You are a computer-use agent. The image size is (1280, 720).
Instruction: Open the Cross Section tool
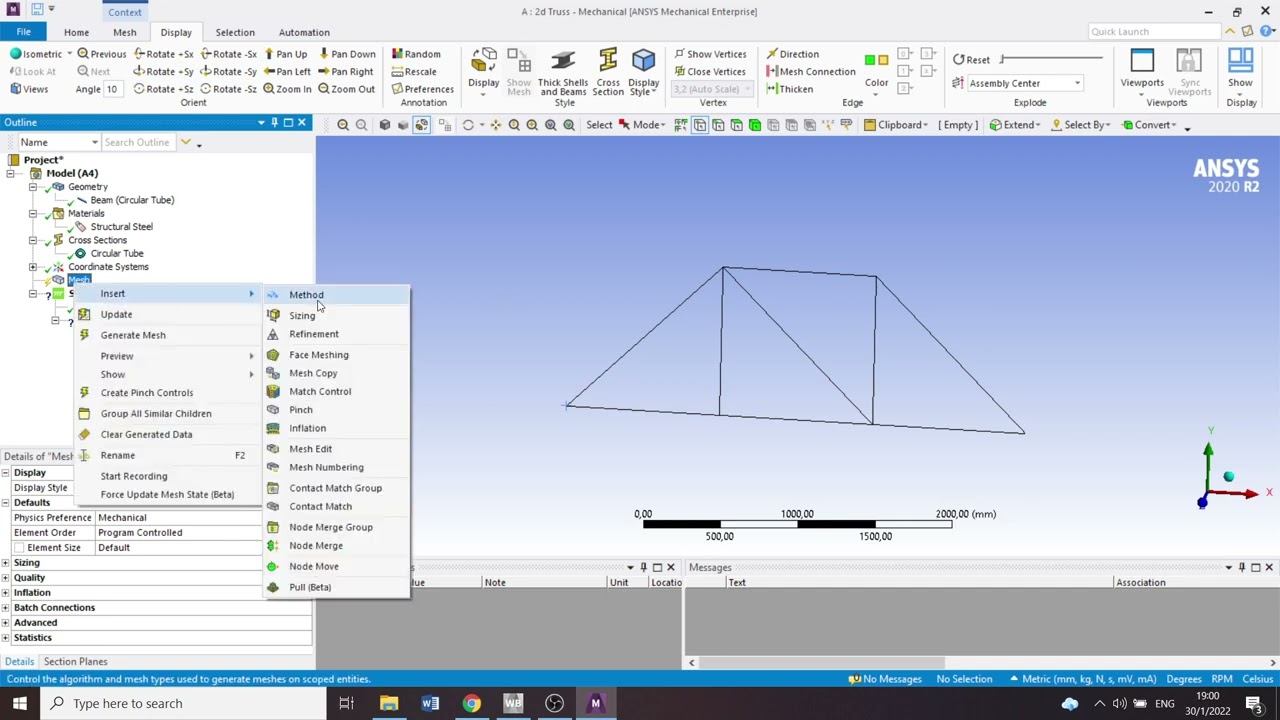click(607, 73)
